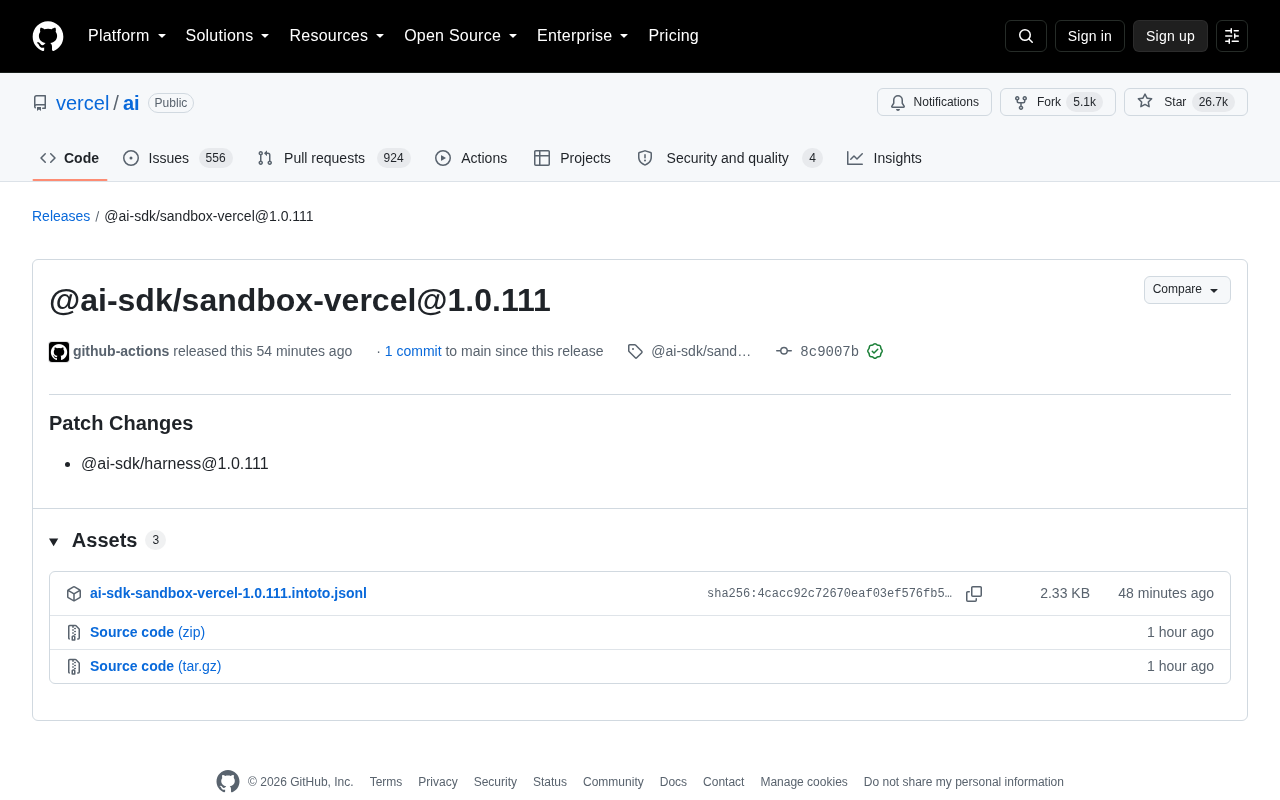Open the Community footer link
The width and height of the screenshot is (1280, 800).
click(613, 782)
